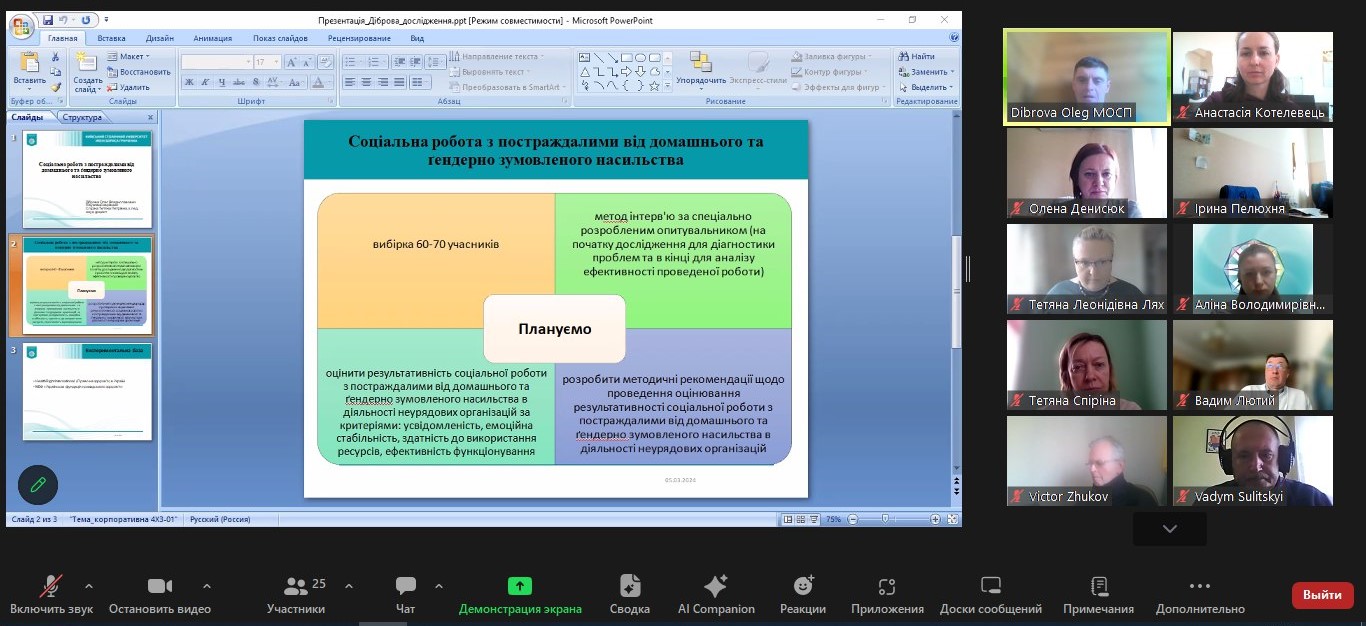
Task: Open Whiteboards from the Zoom toolbar
Action: 990,587
